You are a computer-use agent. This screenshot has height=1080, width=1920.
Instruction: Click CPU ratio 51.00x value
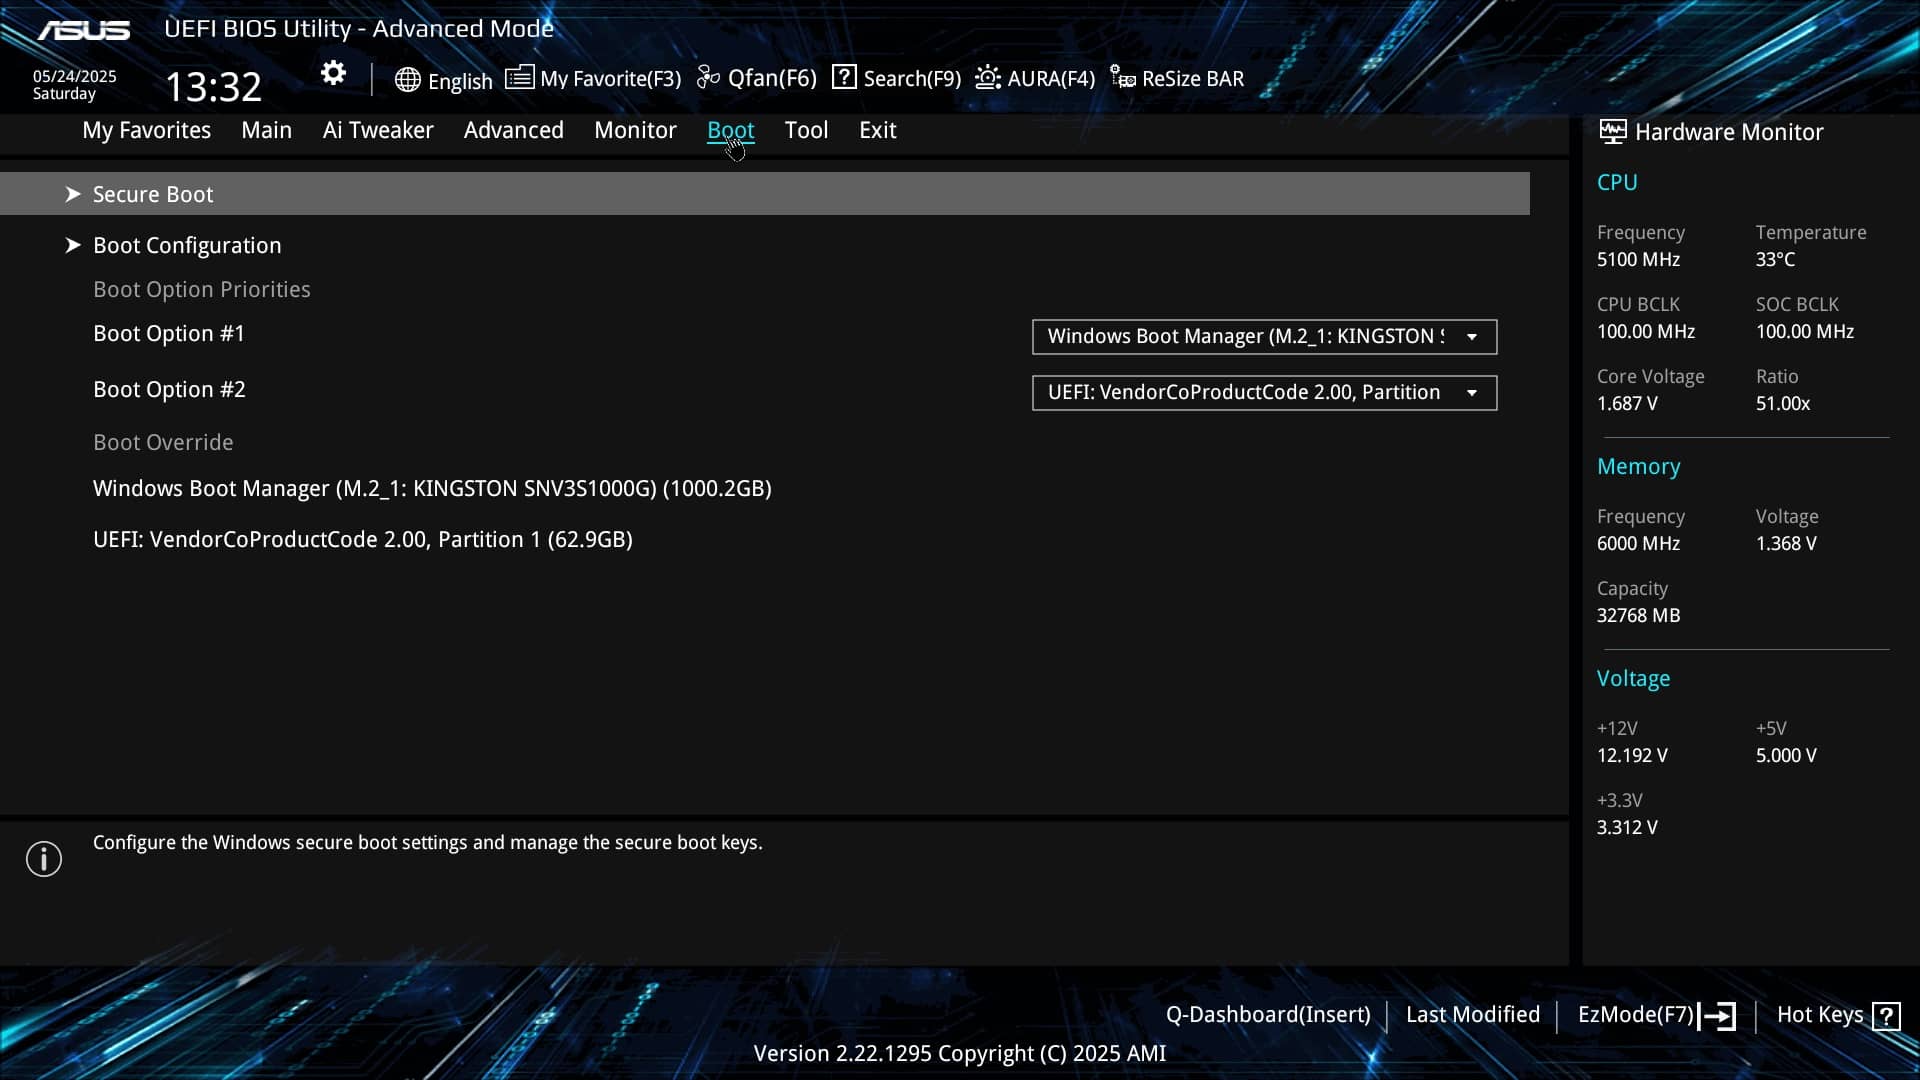pos(1783,403)
